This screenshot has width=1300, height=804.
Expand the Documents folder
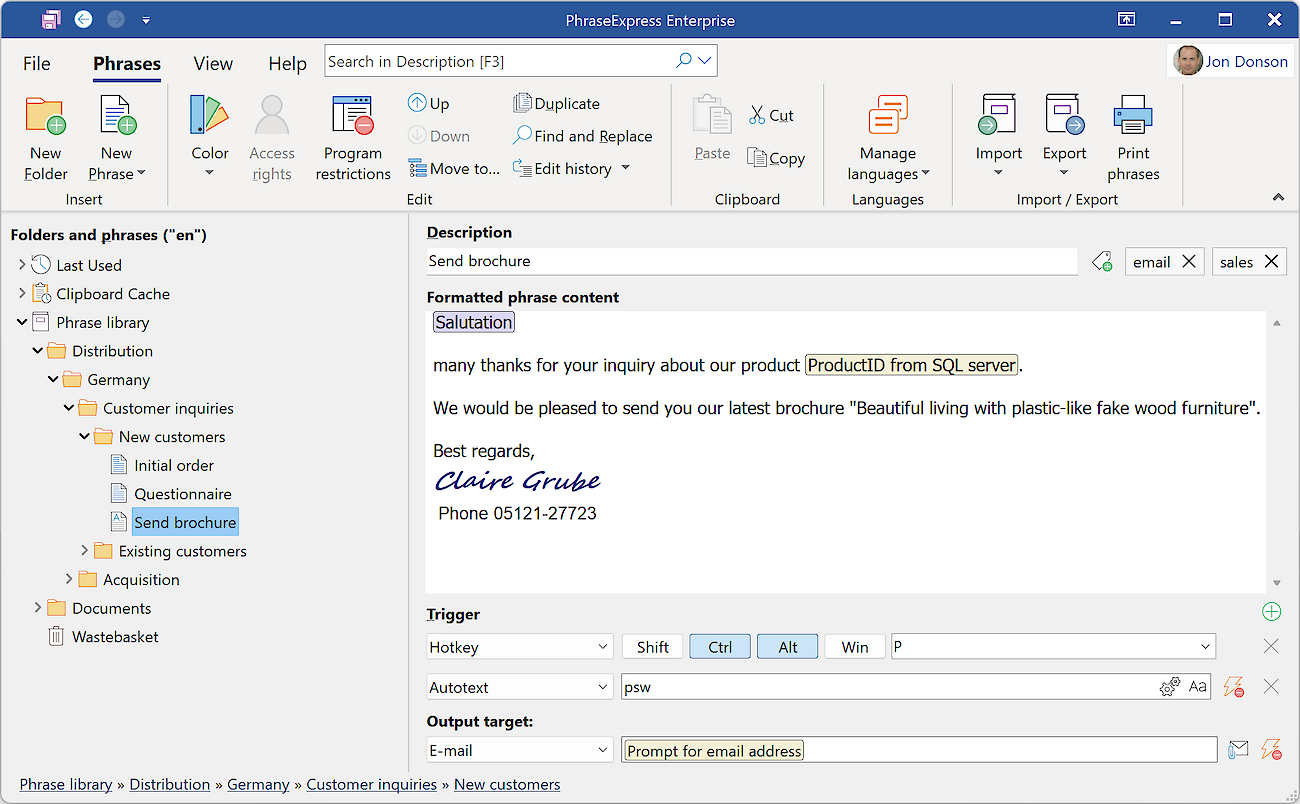(38, 608)
